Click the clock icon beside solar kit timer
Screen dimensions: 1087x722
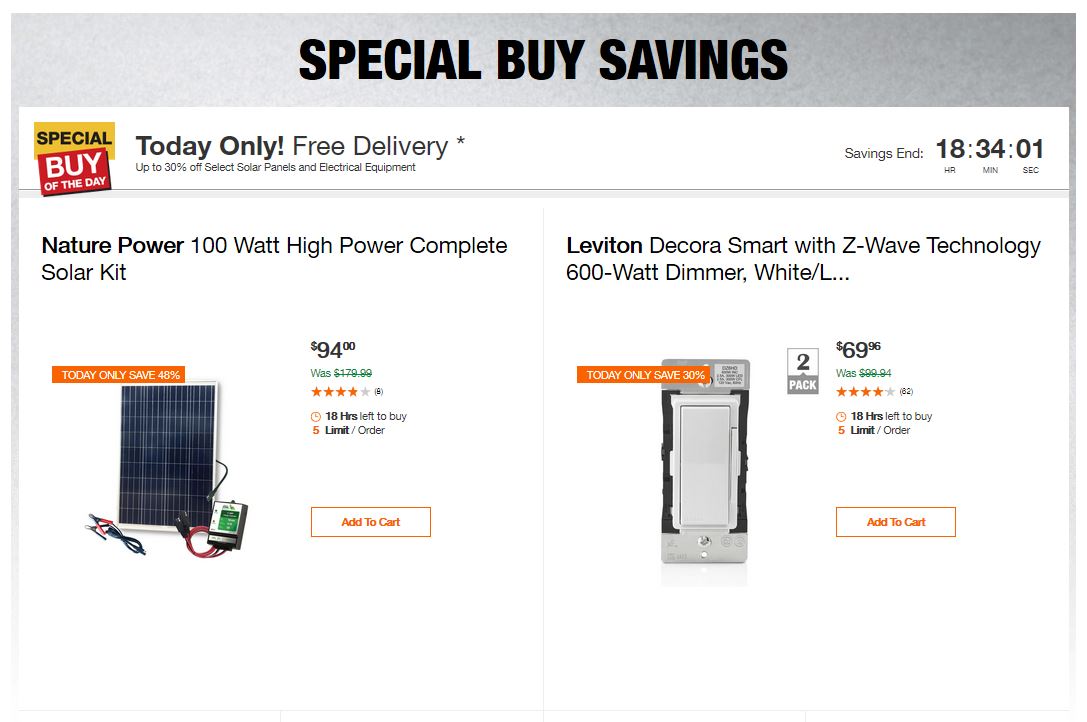pyautogui.click(x=316, y=417)
